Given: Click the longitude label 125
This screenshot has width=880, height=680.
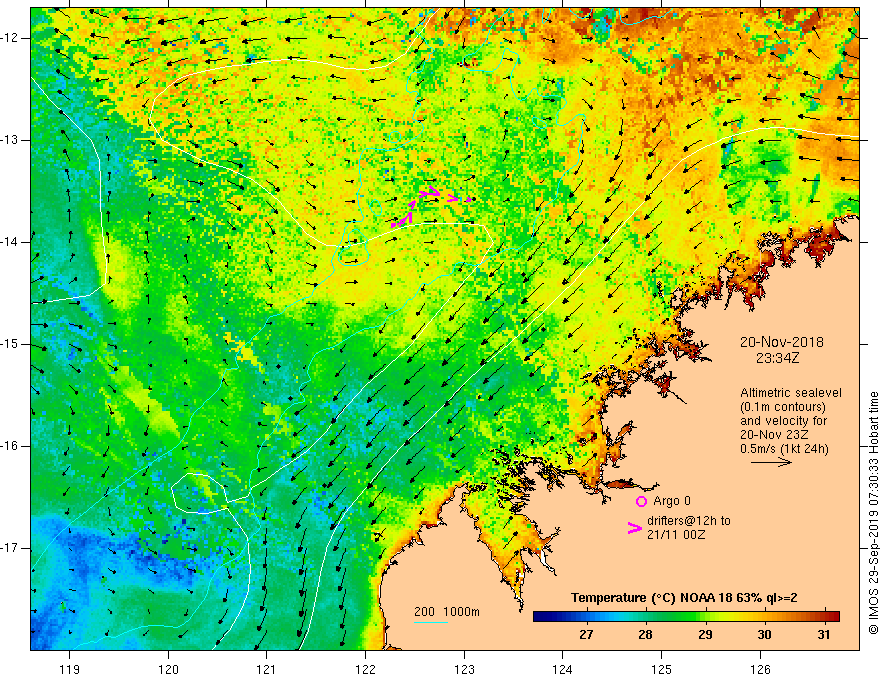Looking at the screenshot, I should 662,670.
